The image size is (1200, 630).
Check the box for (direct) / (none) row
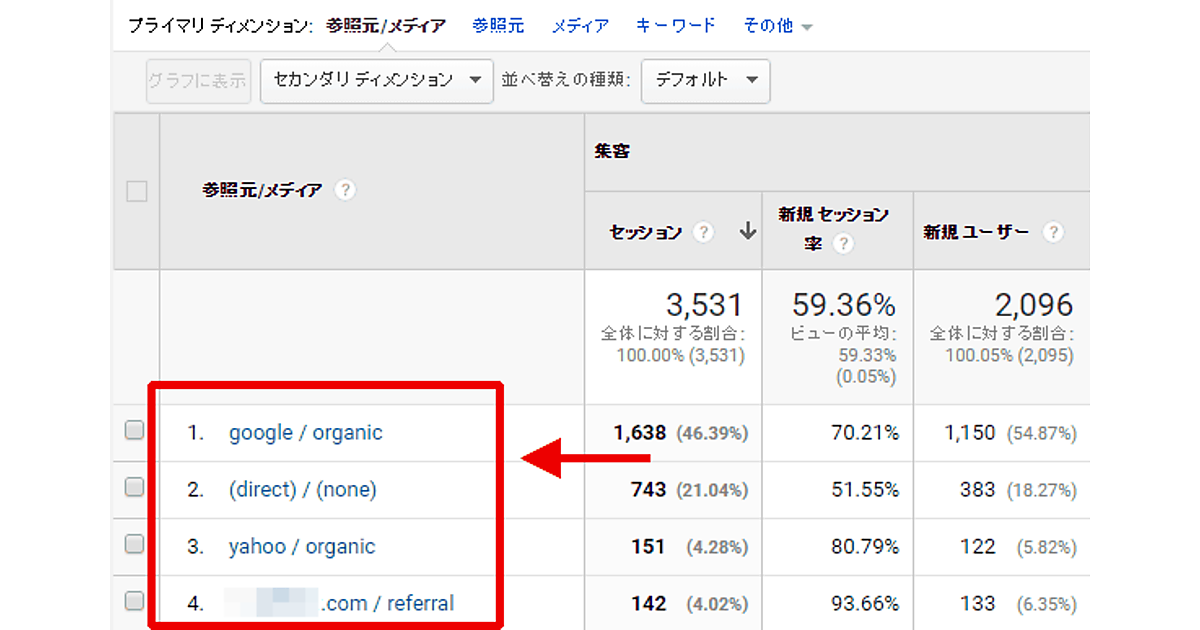pyautogui.click(x=135, y=488)
